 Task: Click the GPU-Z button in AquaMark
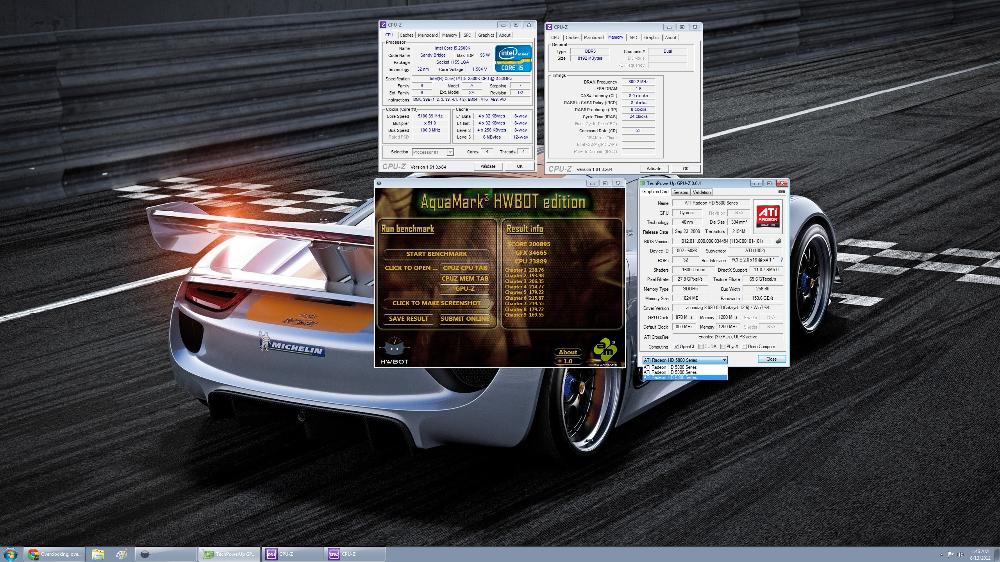tap(465, 289)
